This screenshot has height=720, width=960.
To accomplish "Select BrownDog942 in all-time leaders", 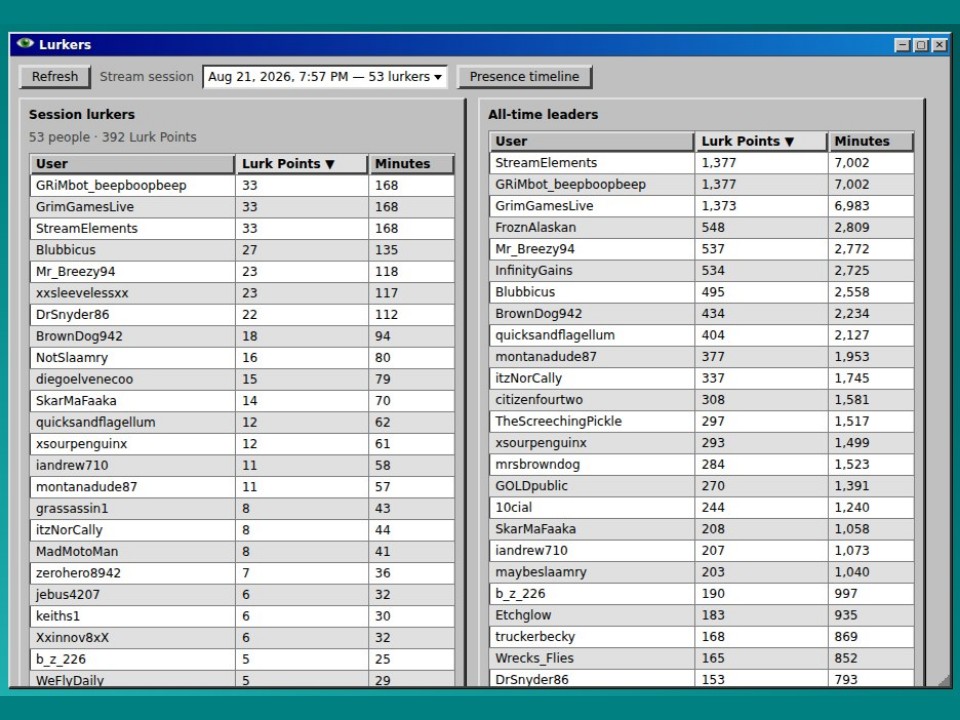I will coord(702,313).
